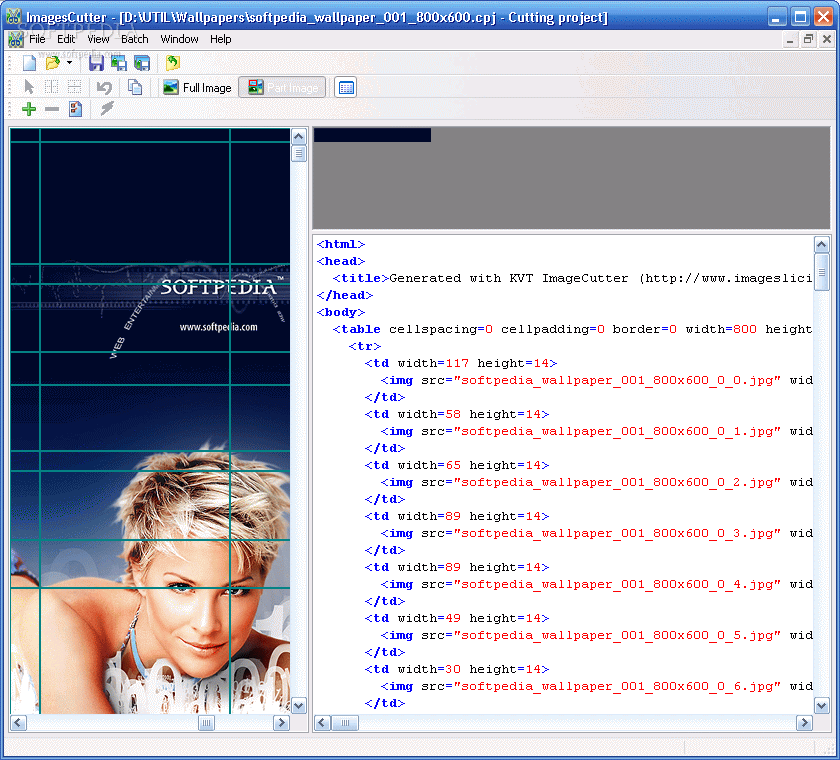This screenshot has width=840, height=760.
Task: Click the <td width=117 height=14> line
Action: (461, 363)
